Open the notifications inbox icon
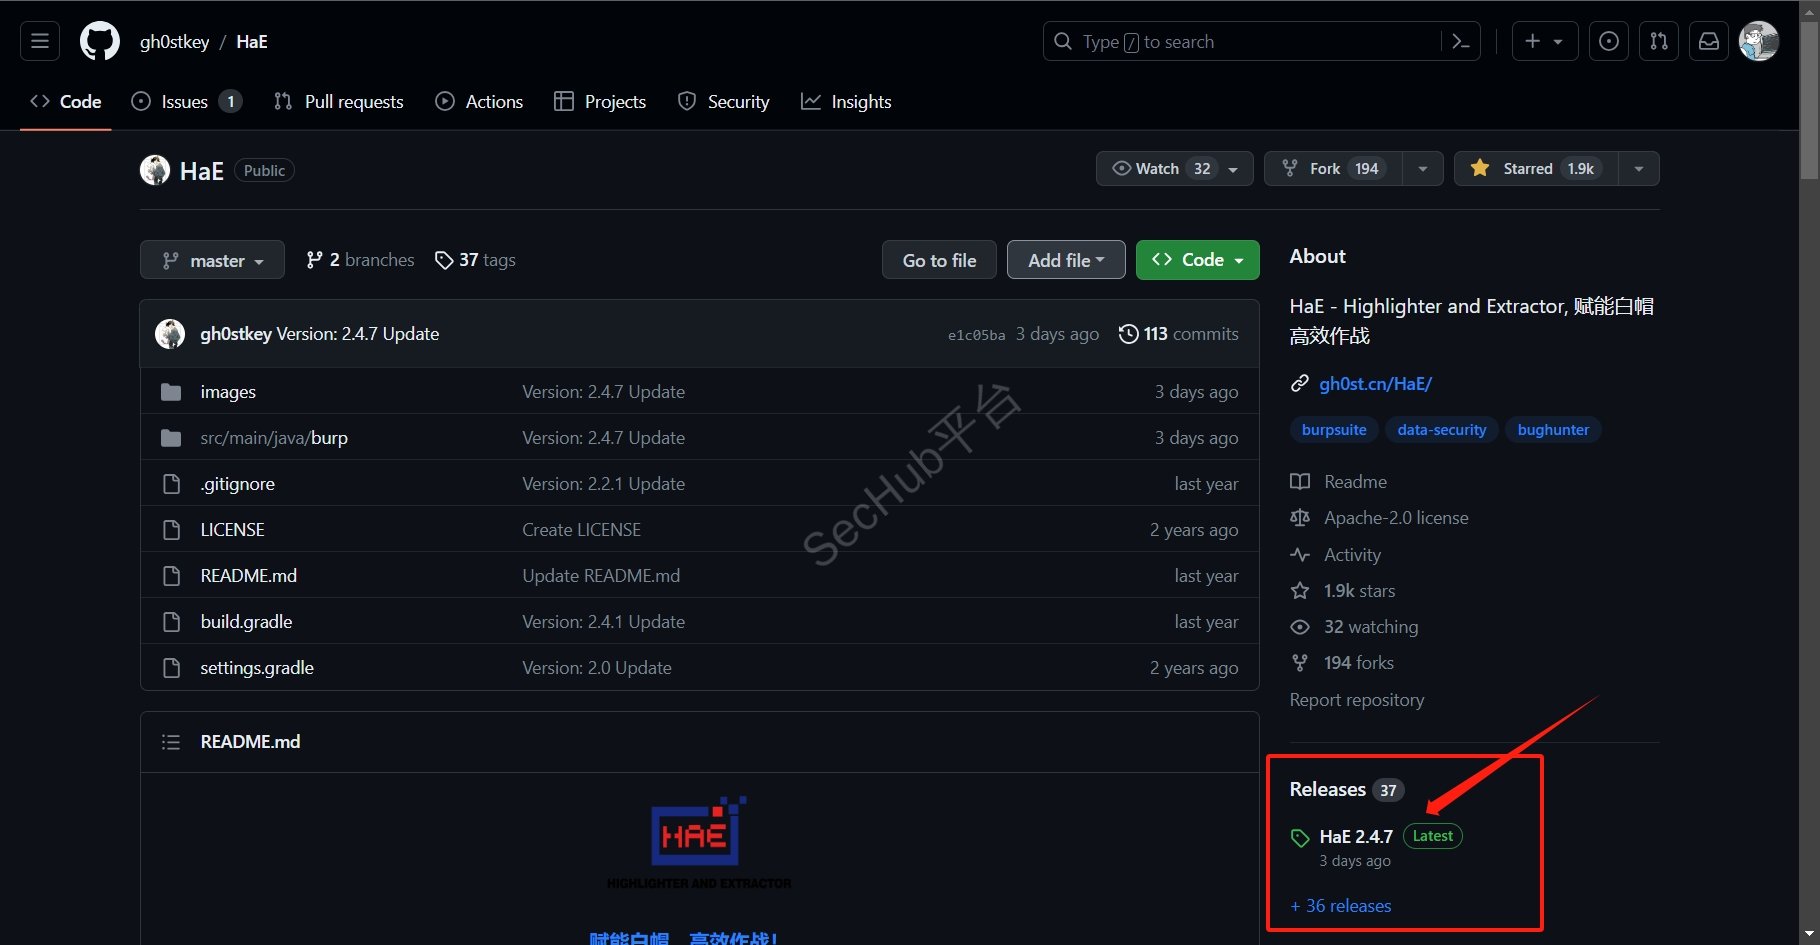The width and height of the screenshot is (1820, 945). pyautogui.click(x=1709, y=41)
